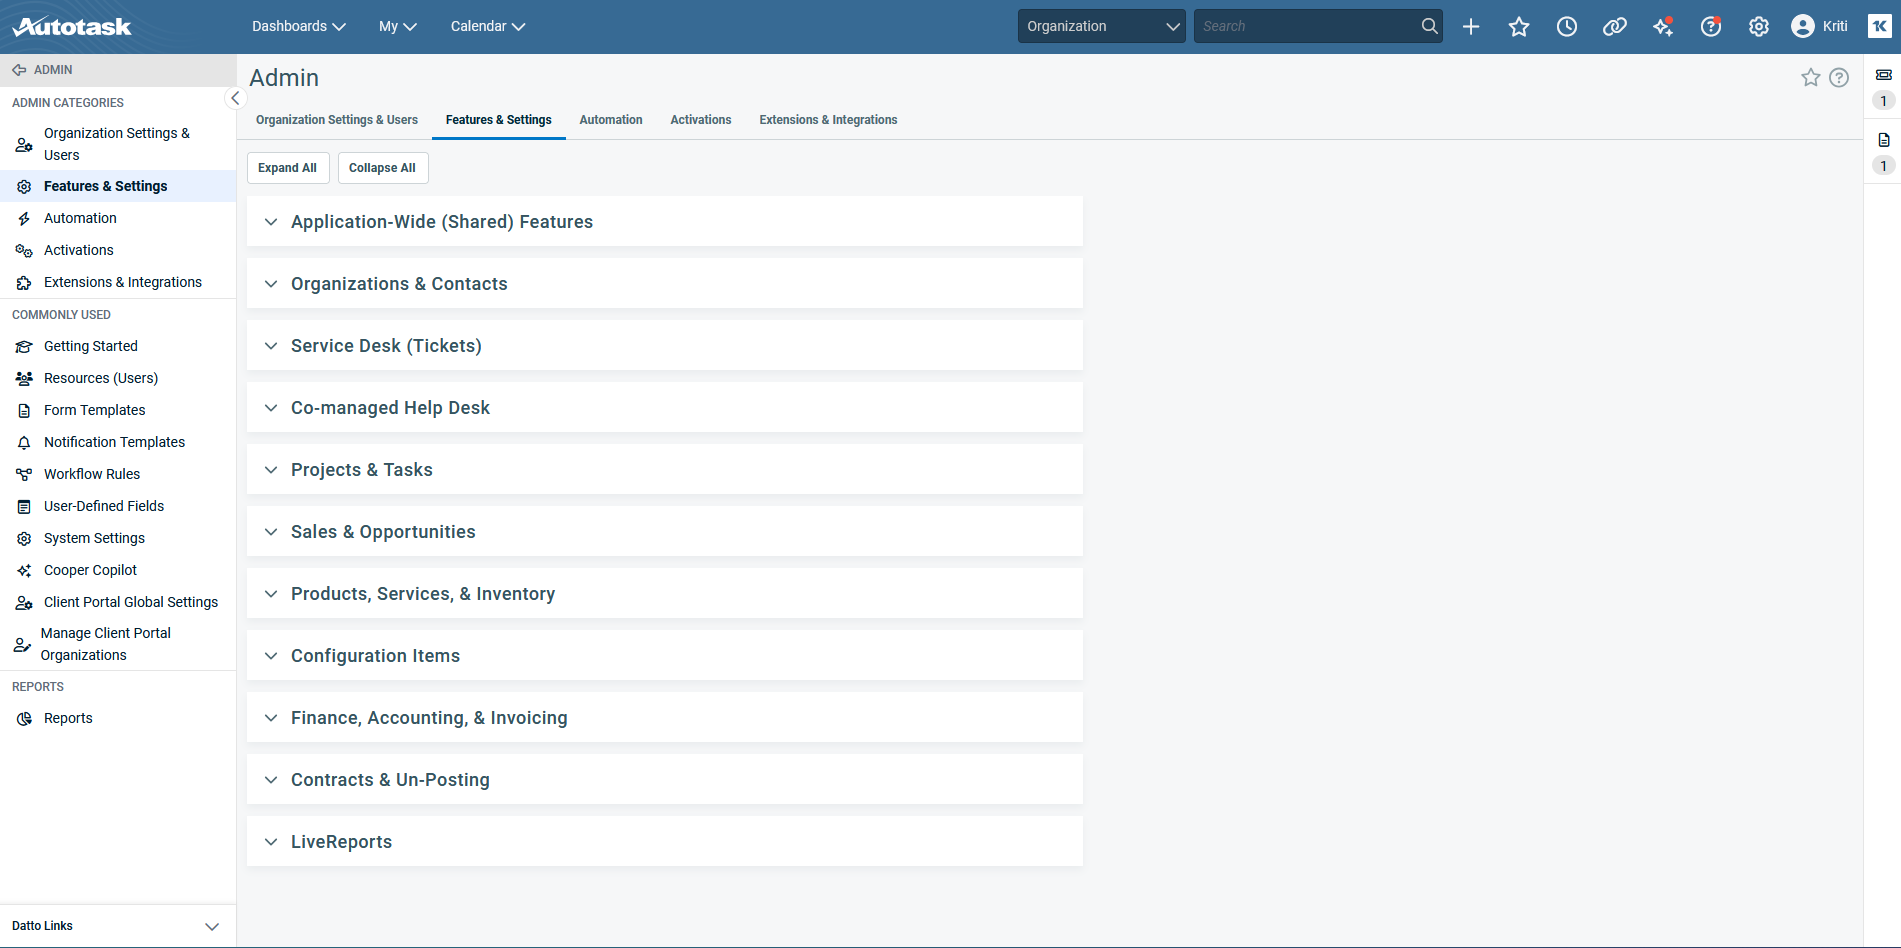1901x948 pixels.
Task: Click the Collapse All button
Action: point(383,168)
